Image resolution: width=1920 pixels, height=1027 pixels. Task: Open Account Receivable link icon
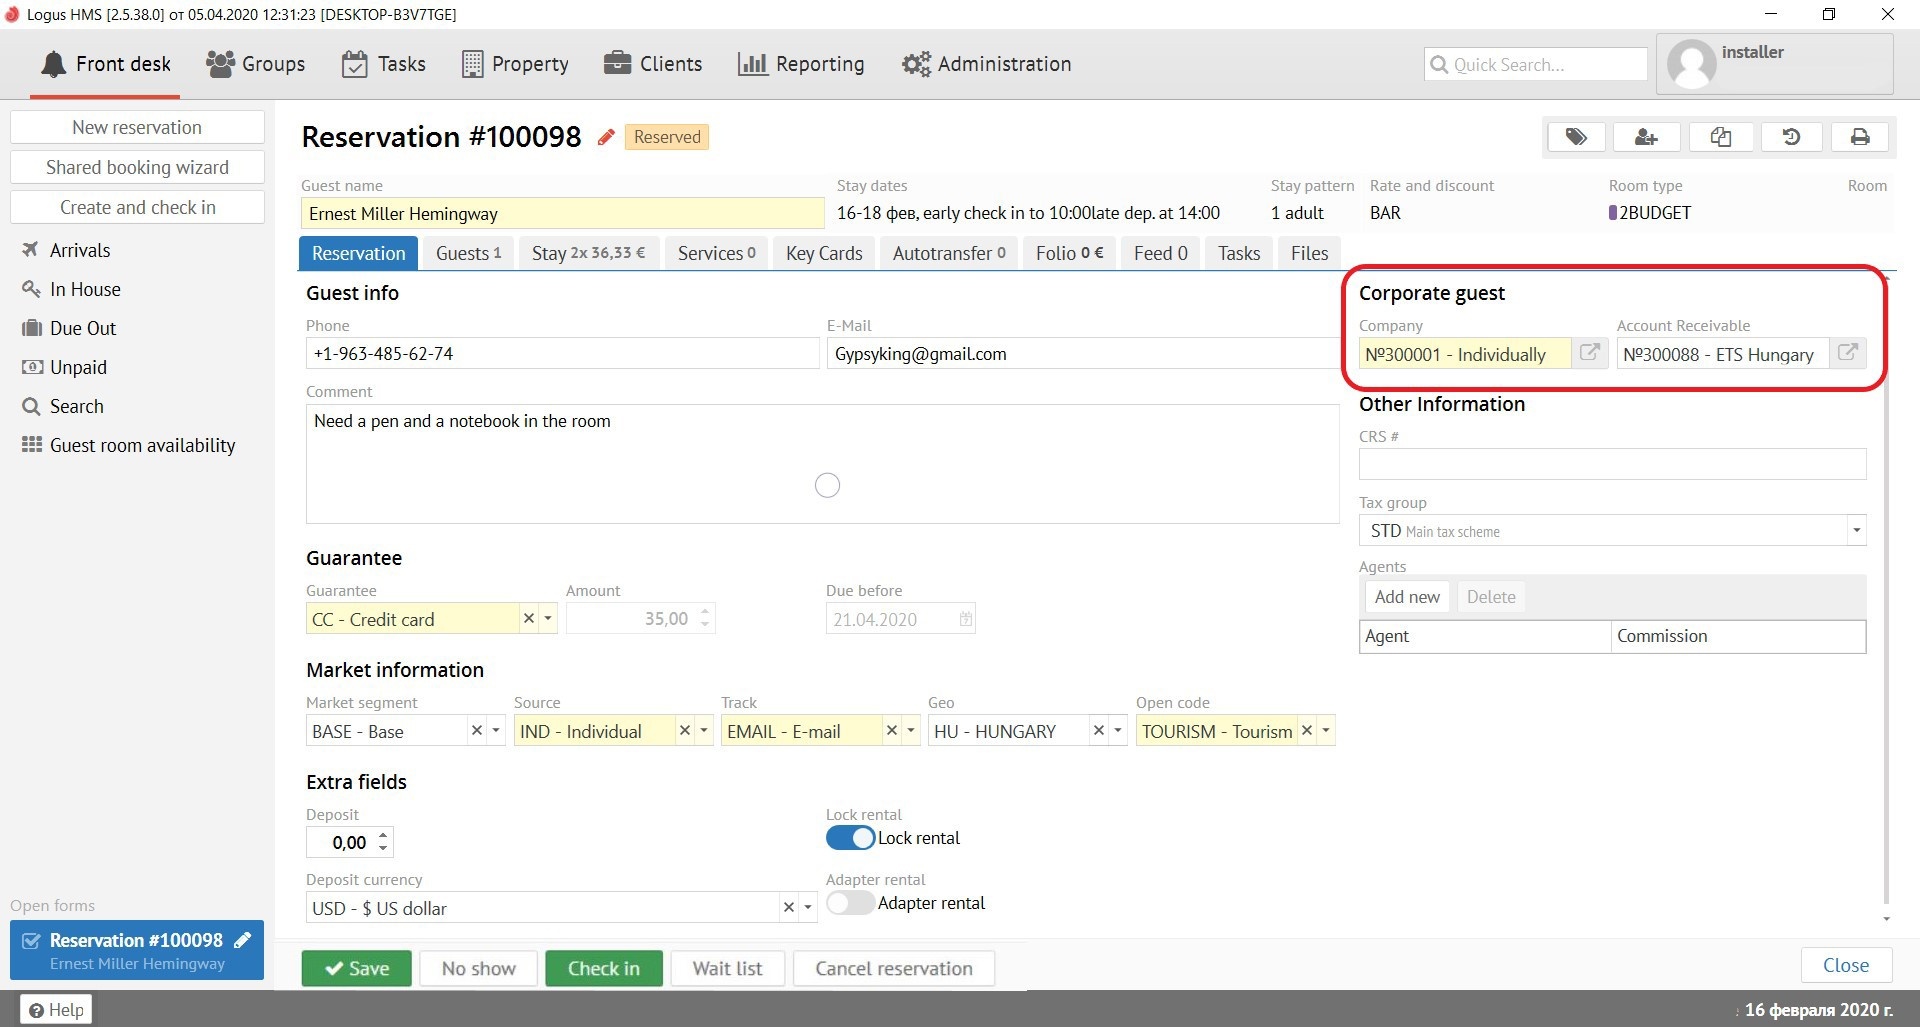coord(1848,353)
